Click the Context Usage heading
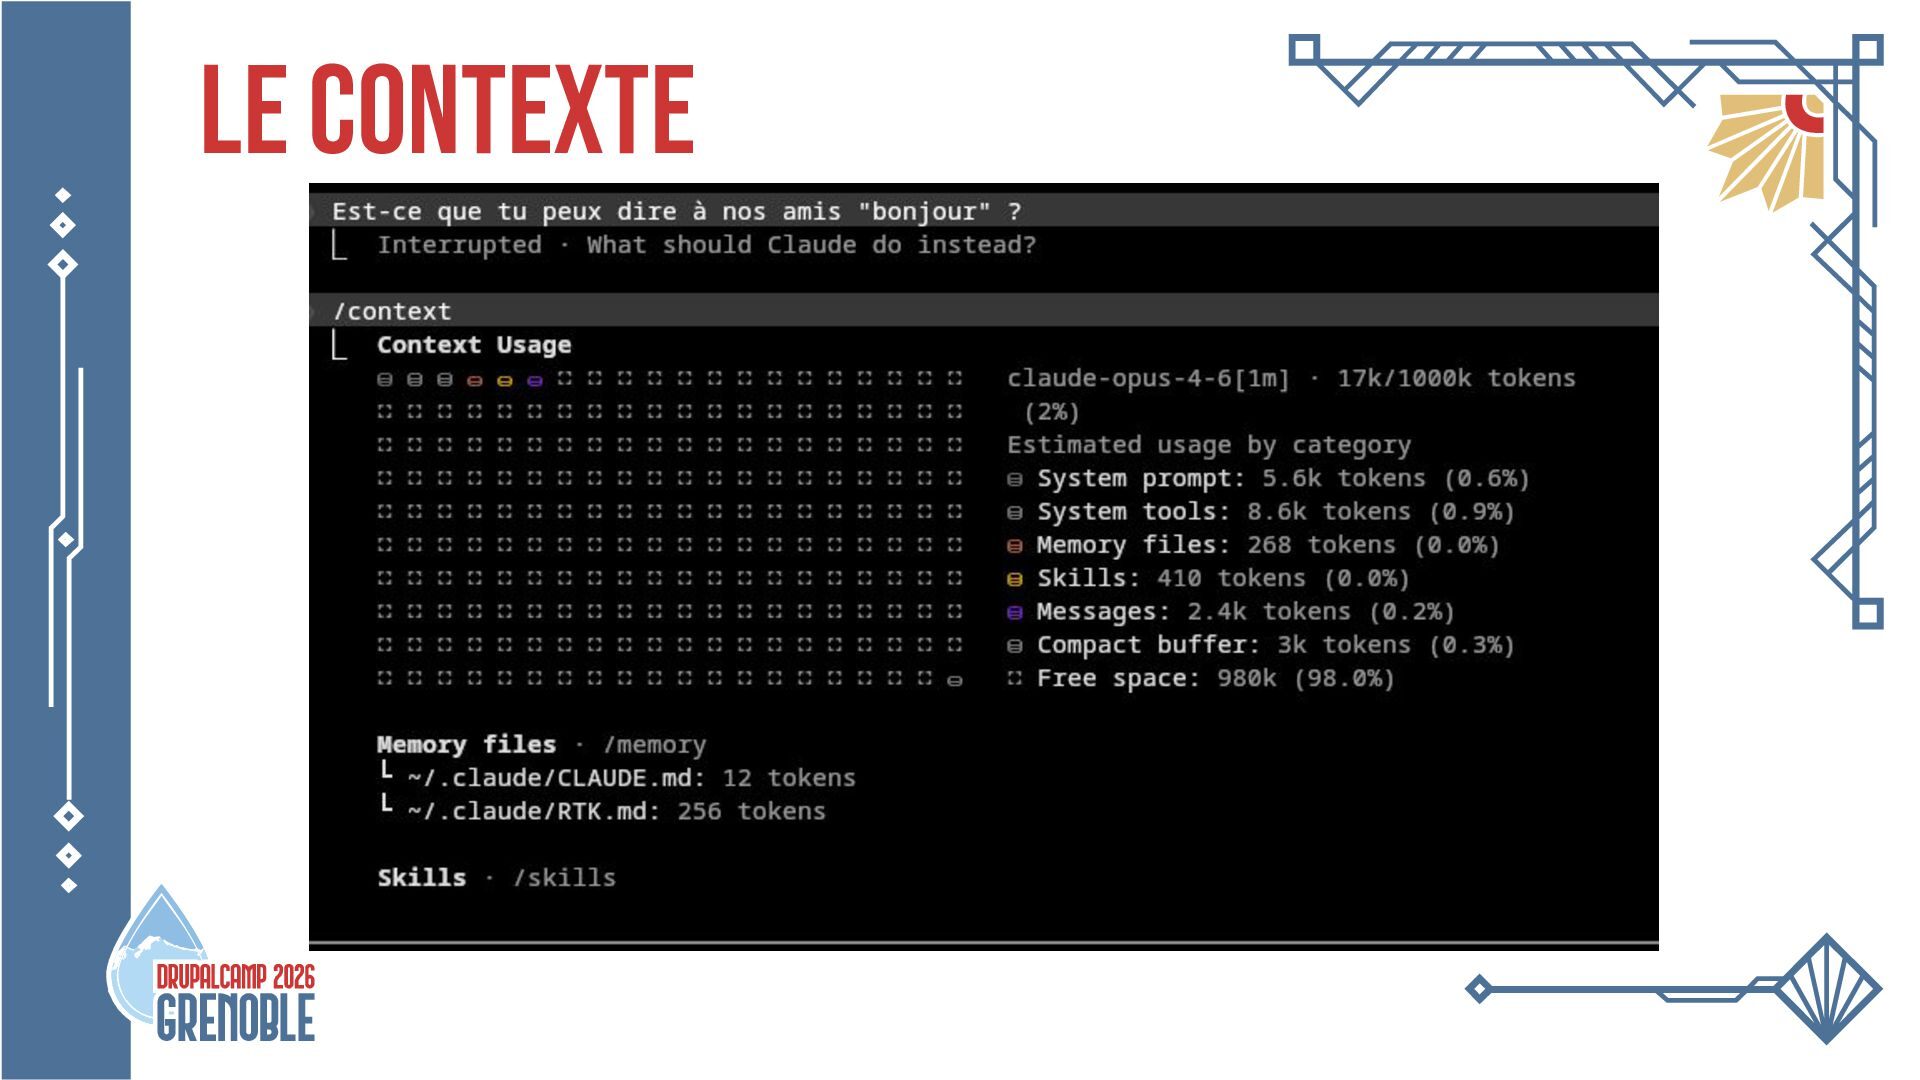Screen dimensions: 1920x1080 473,345
